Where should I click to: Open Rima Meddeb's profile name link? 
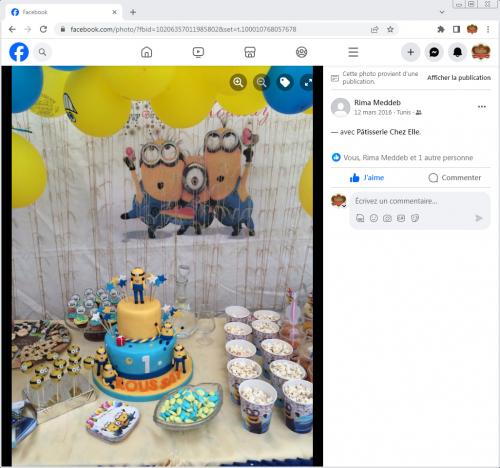coord(377,103)
